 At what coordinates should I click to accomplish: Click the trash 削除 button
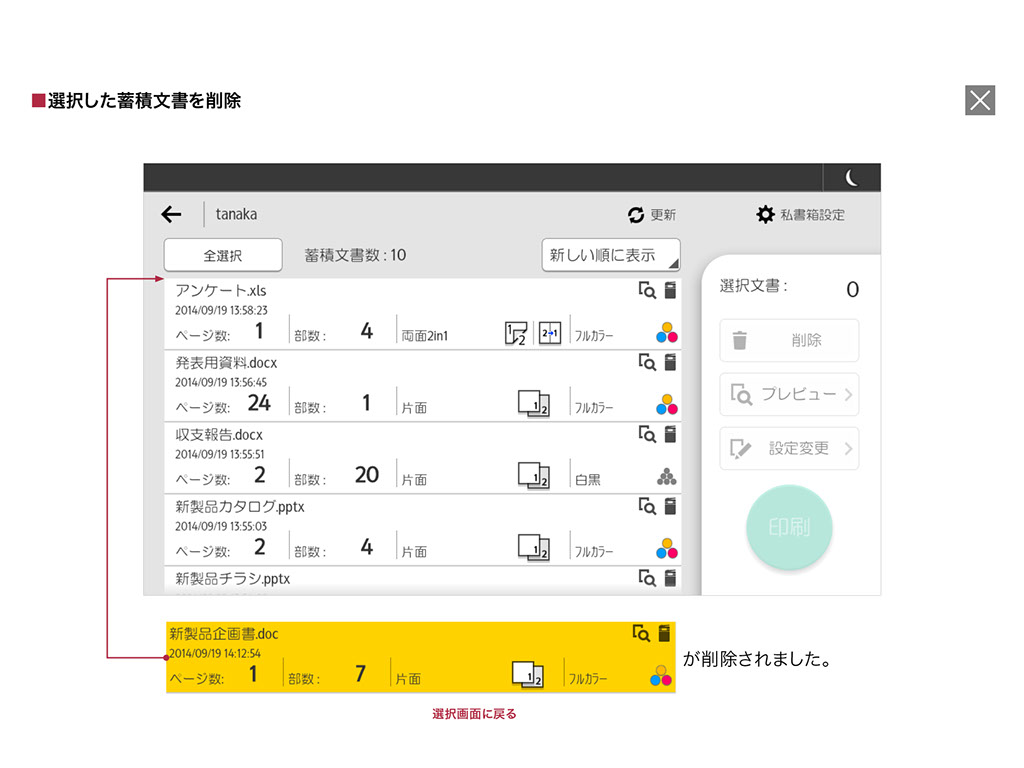[x=789, y=340]
